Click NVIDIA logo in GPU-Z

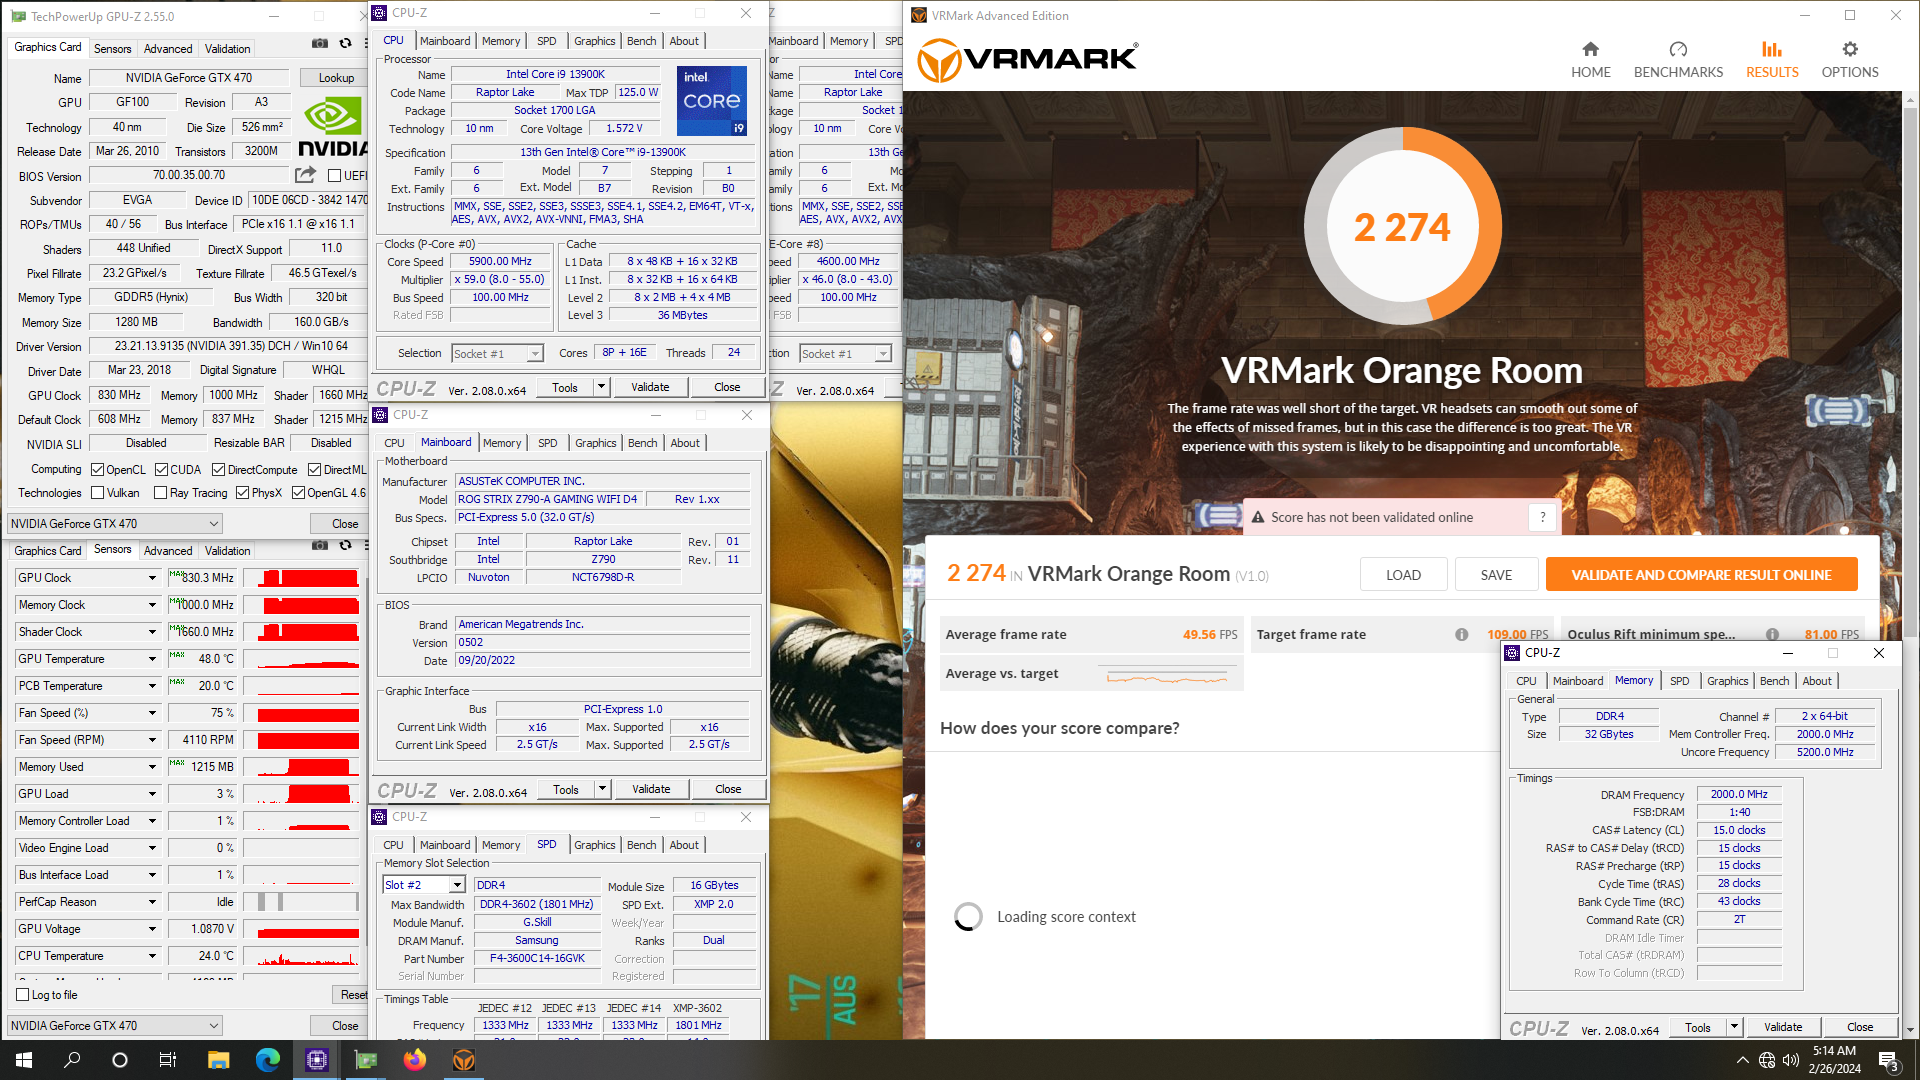pos(333,128)
